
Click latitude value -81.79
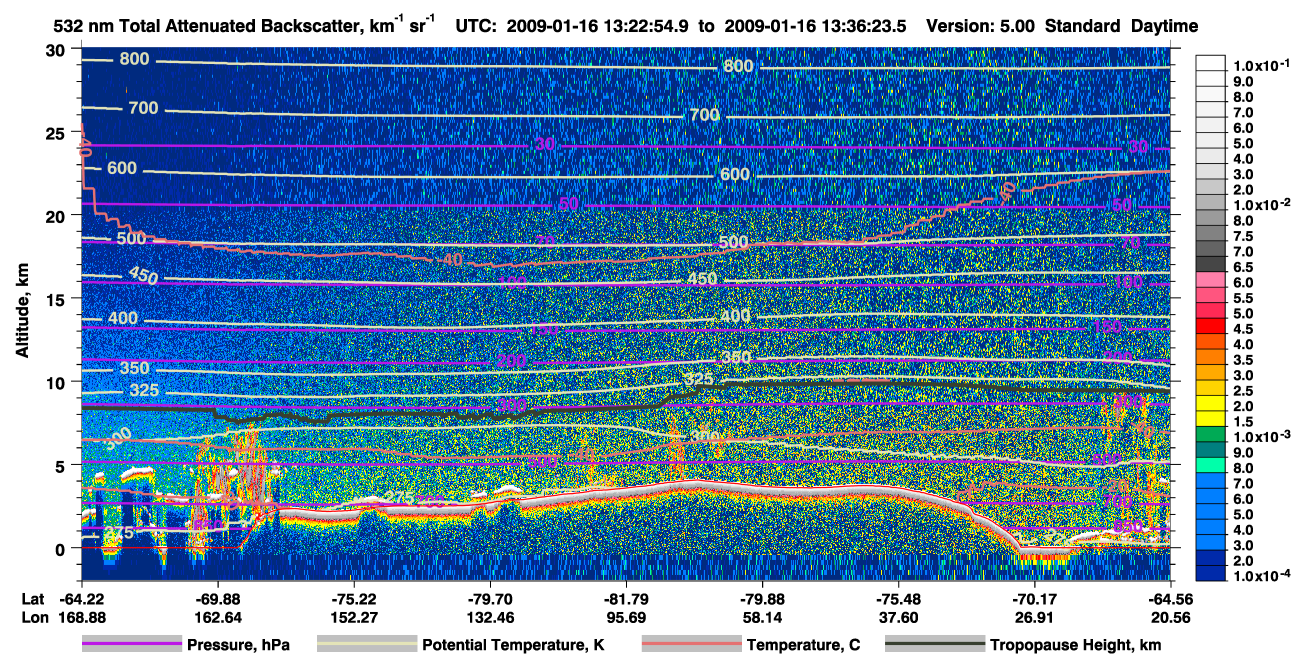626,599
